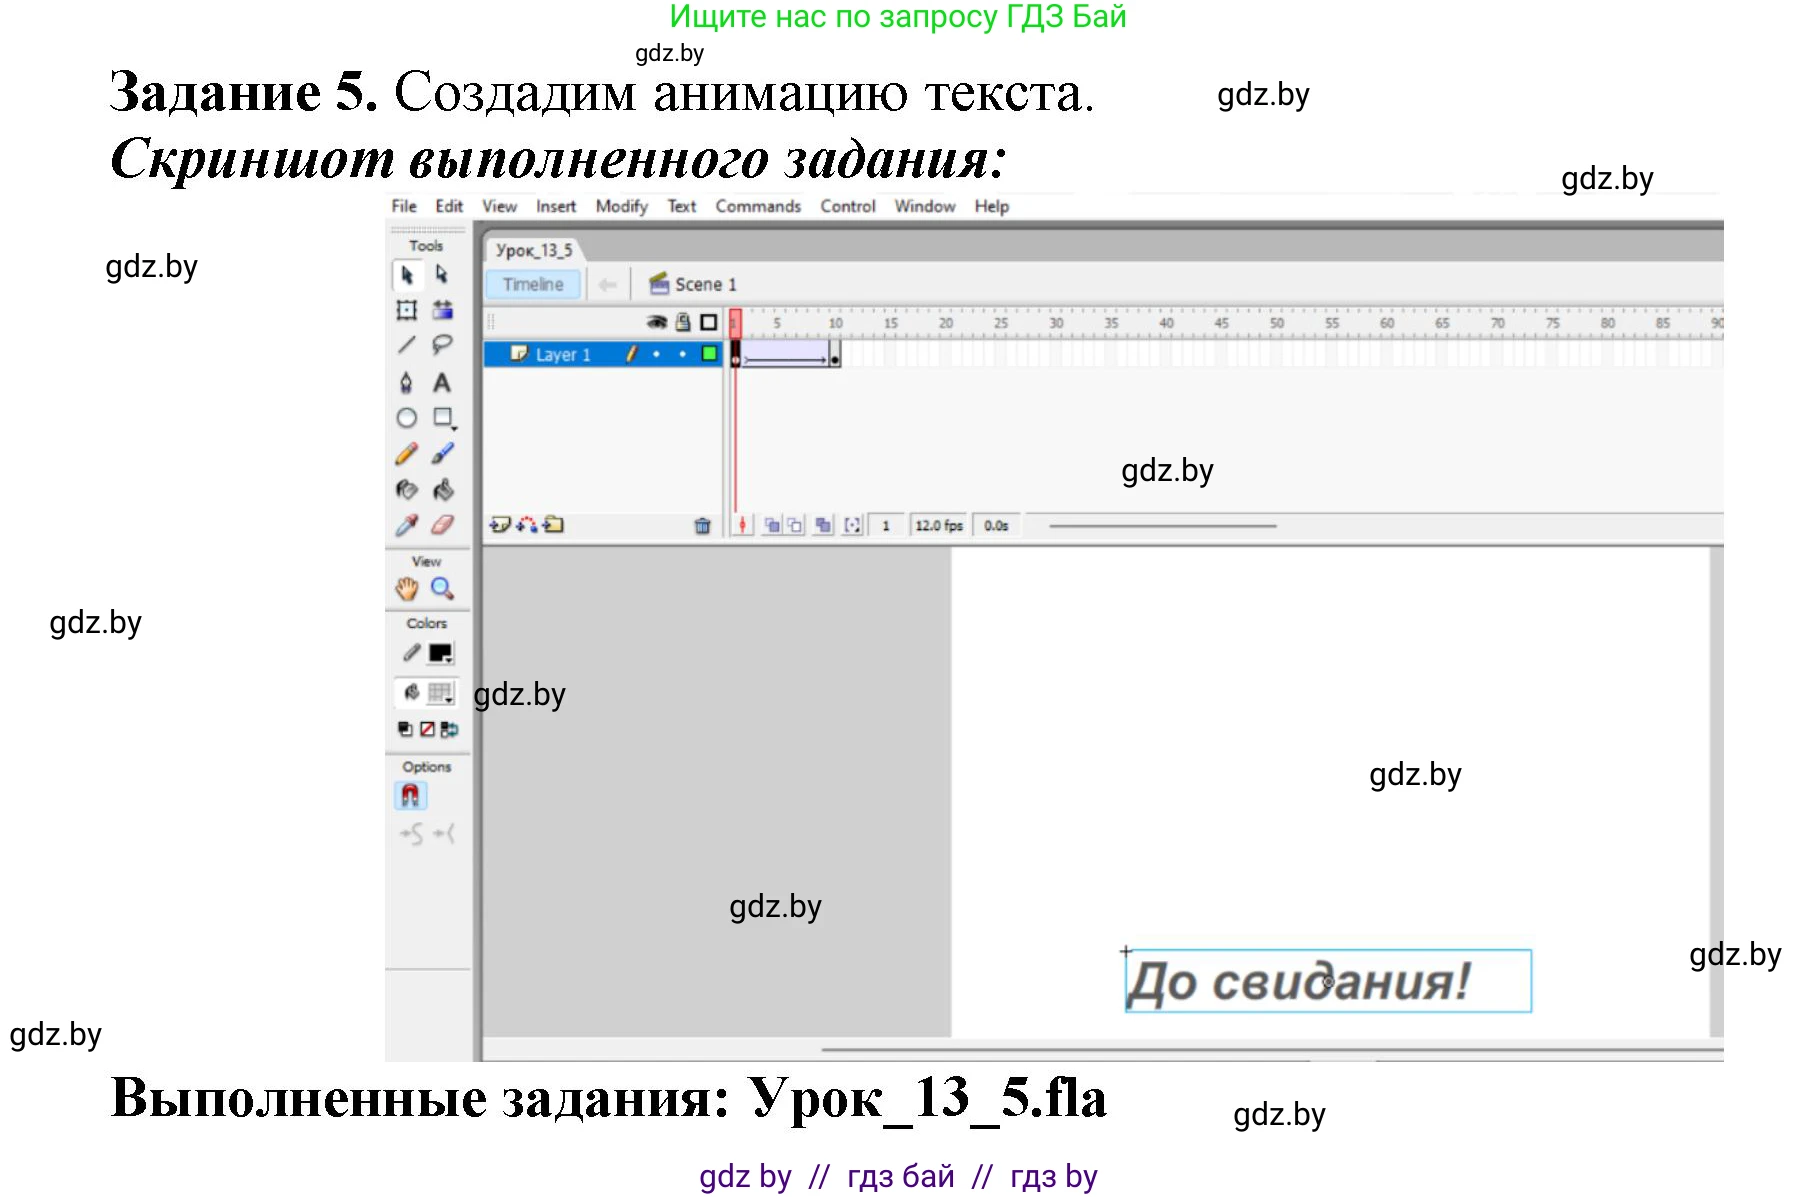Select the Eyedropper tool

[406, 523]
